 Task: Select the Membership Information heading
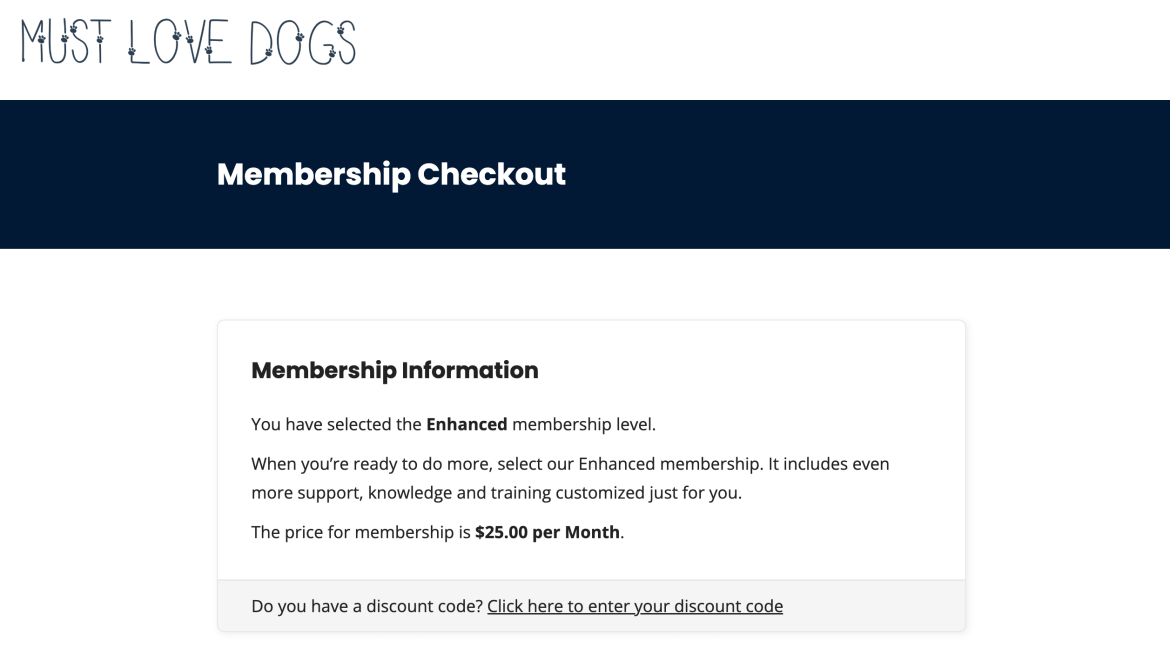tap(394, 370)
